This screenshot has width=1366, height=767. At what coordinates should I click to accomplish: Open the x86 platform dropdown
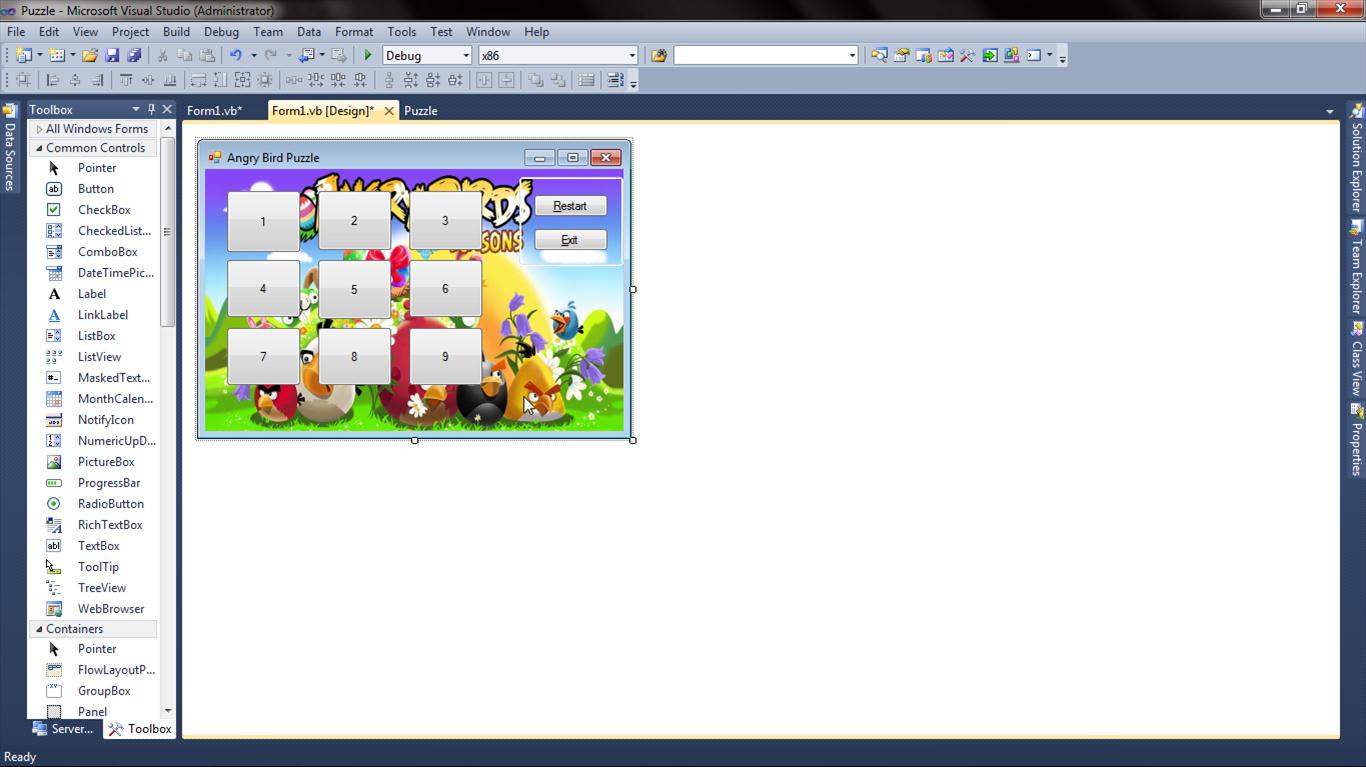coord(631,55)
